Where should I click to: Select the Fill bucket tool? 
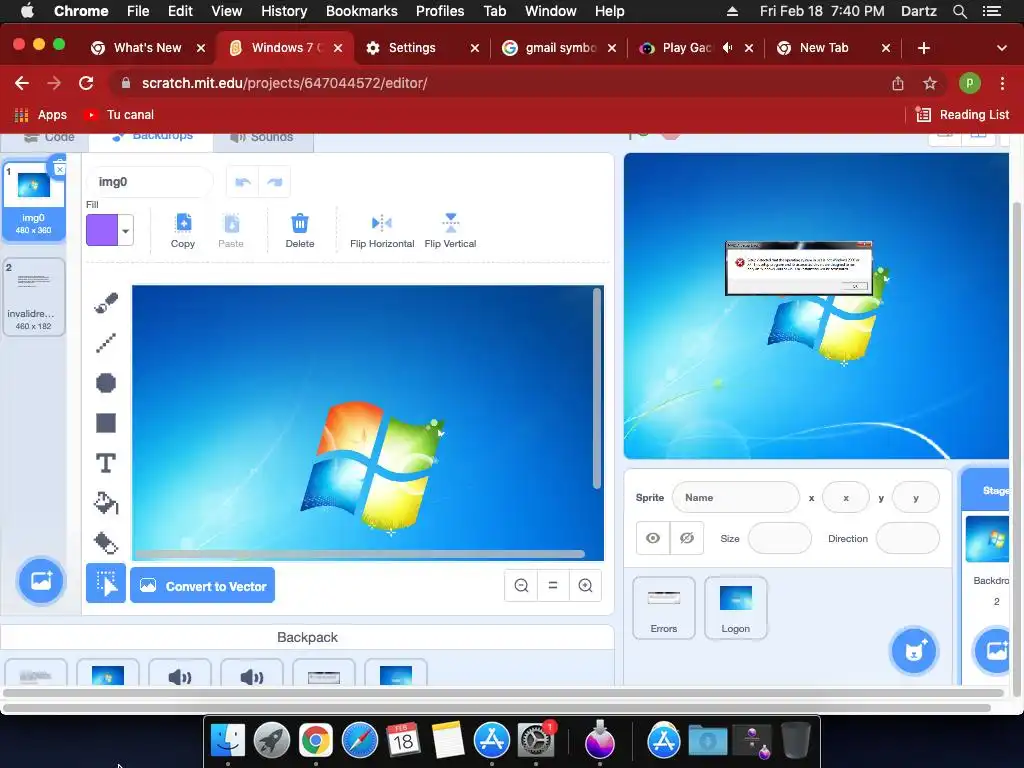(106, 503)
